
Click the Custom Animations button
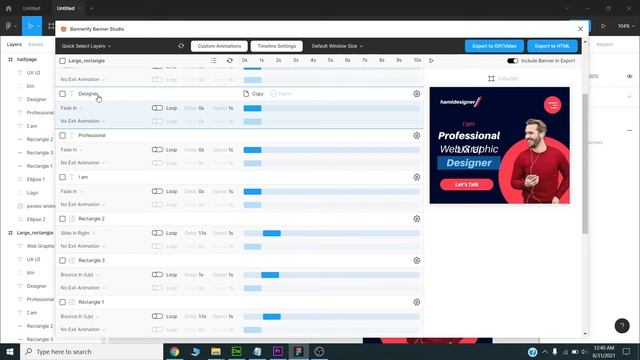219,46
